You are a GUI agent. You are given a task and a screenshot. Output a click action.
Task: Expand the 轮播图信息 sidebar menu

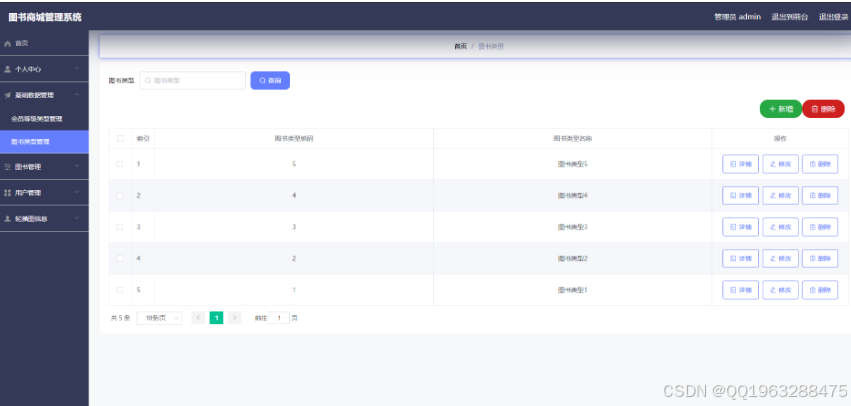(44, 219)
